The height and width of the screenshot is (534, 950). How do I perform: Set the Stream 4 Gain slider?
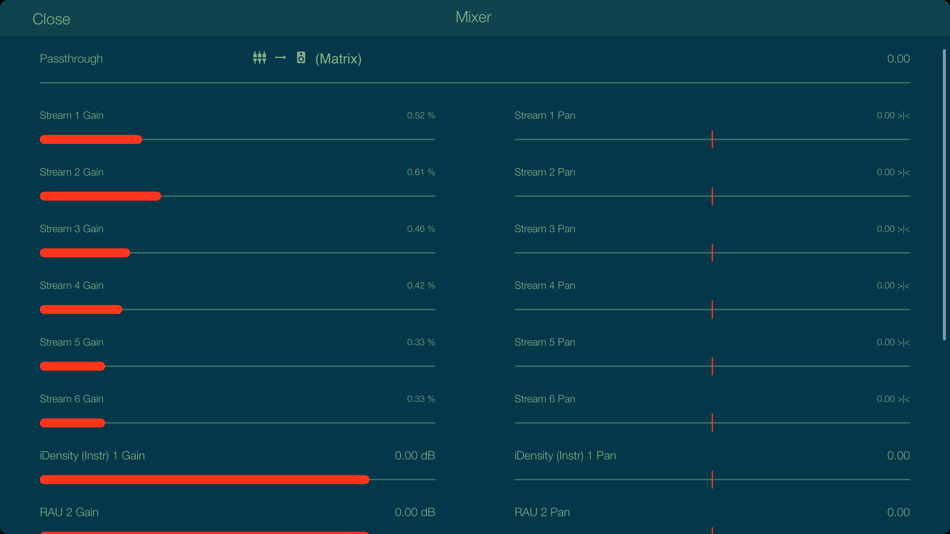coord(238,309)
